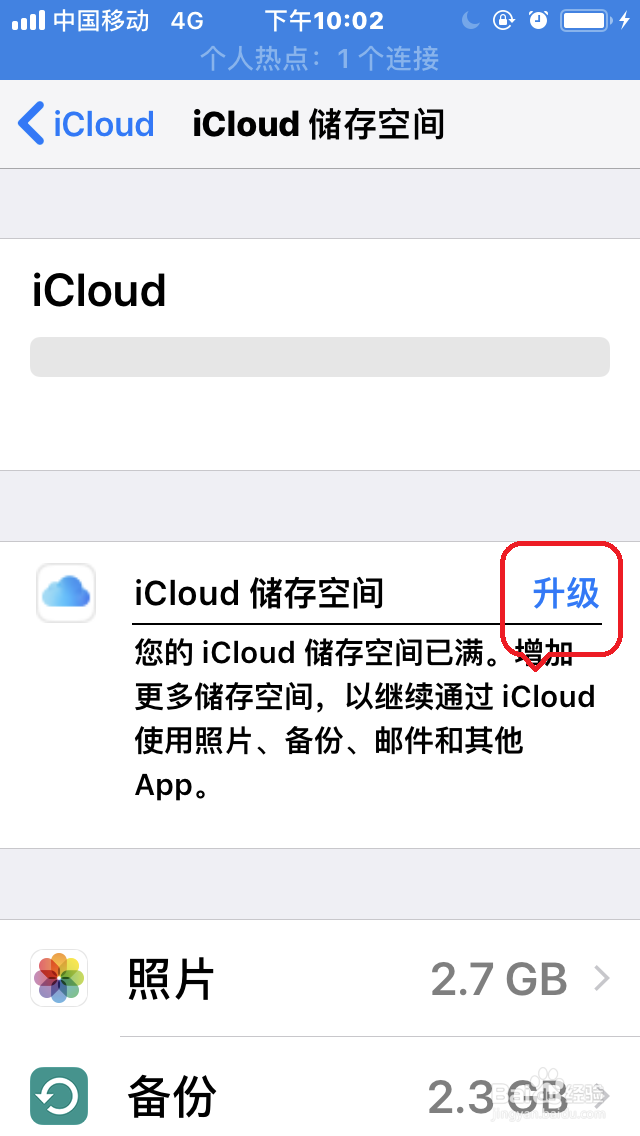640x1136 pixels.
Task: Tap the rotation lock status icon
Action: tap(503, 20)
